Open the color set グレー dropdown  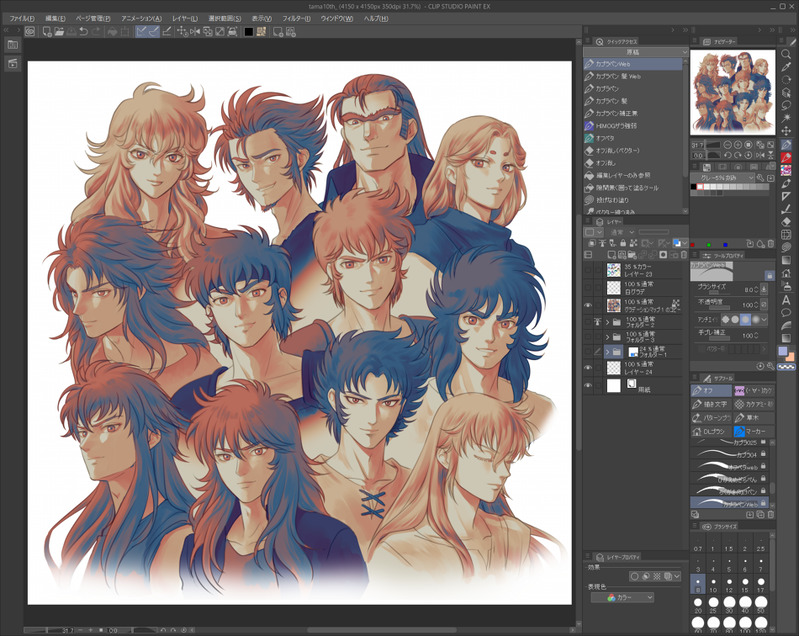point(723,177)
